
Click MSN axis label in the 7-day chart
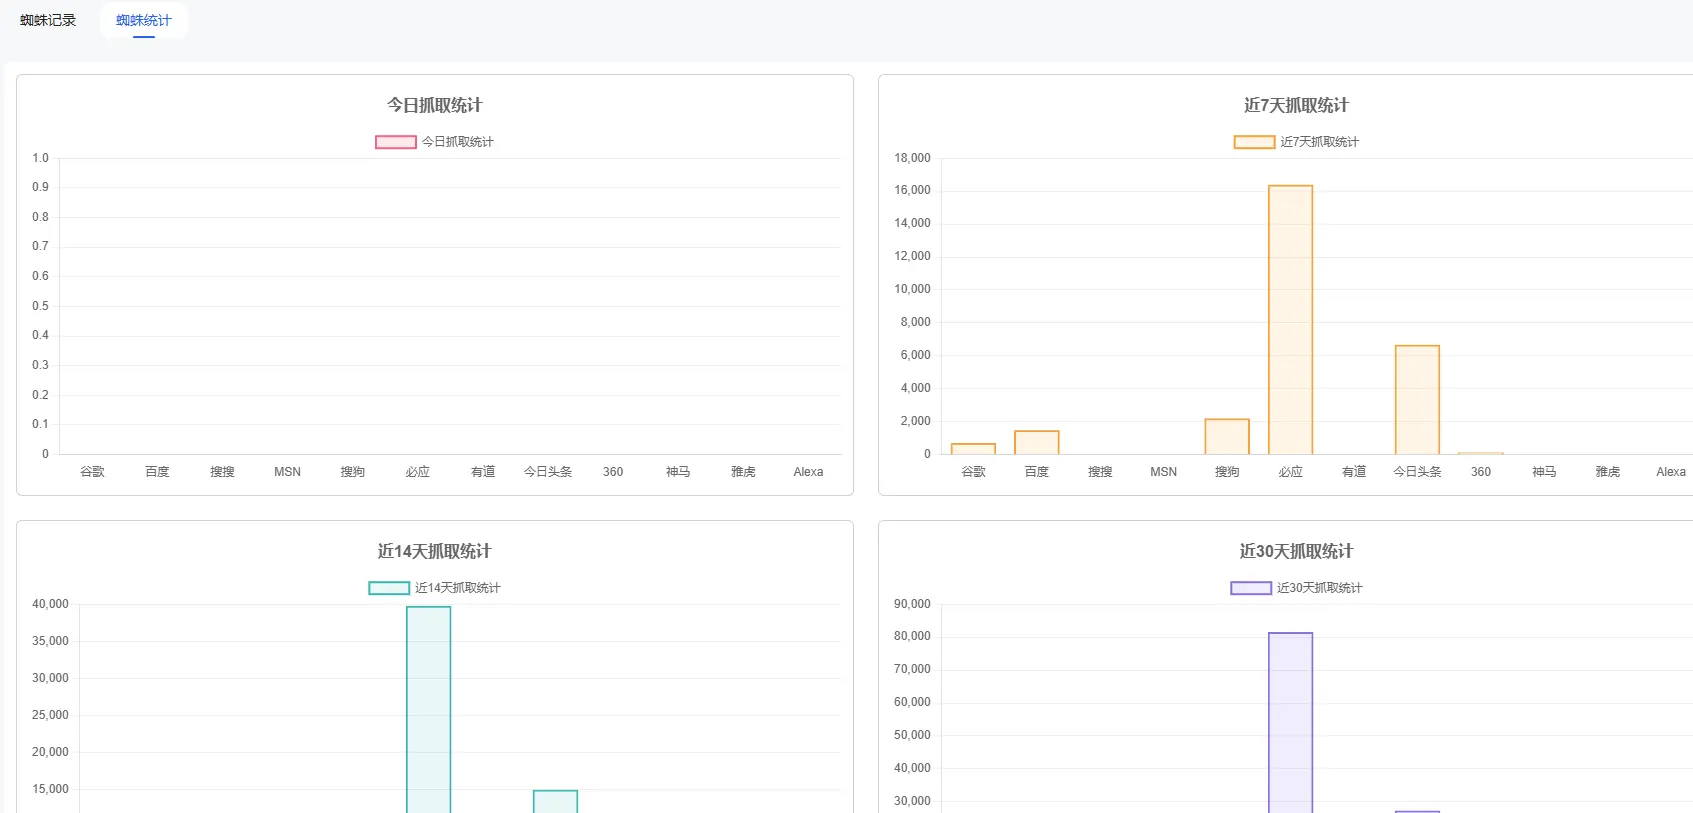[1164, 472]
